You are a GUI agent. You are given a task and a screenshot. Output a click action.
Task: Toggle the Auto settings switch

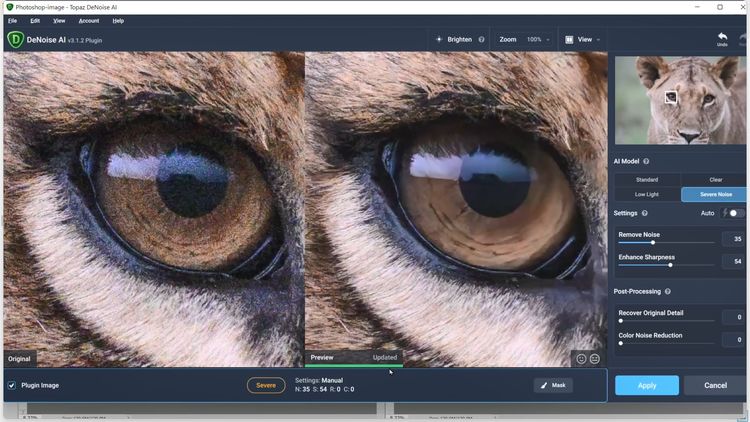click(735, 213)
